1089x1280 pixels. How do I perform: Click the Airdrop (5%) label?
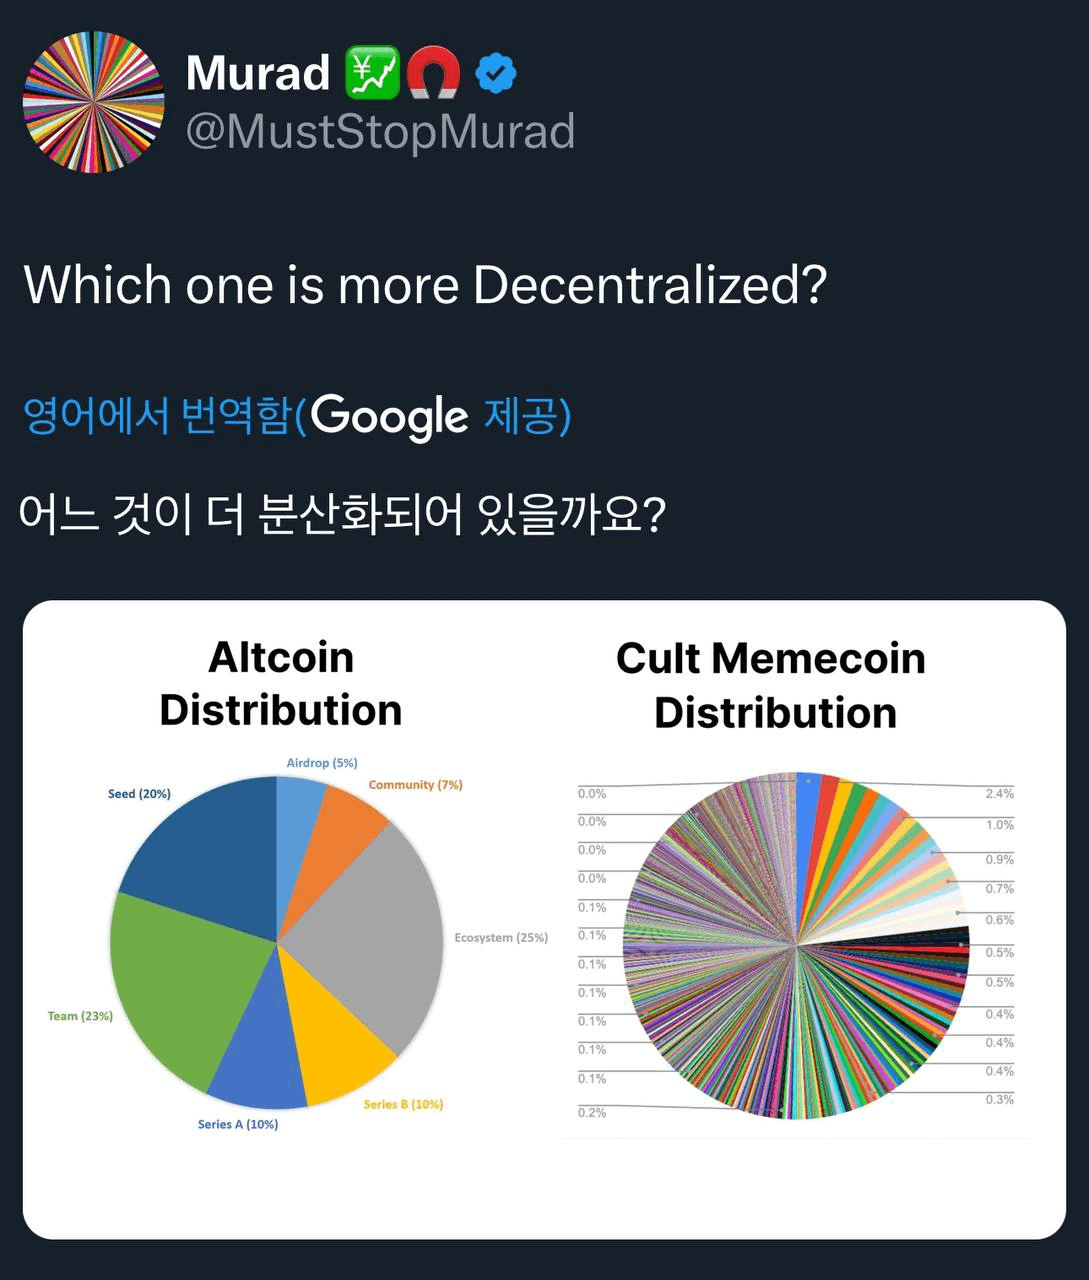[x=322, y=763]
